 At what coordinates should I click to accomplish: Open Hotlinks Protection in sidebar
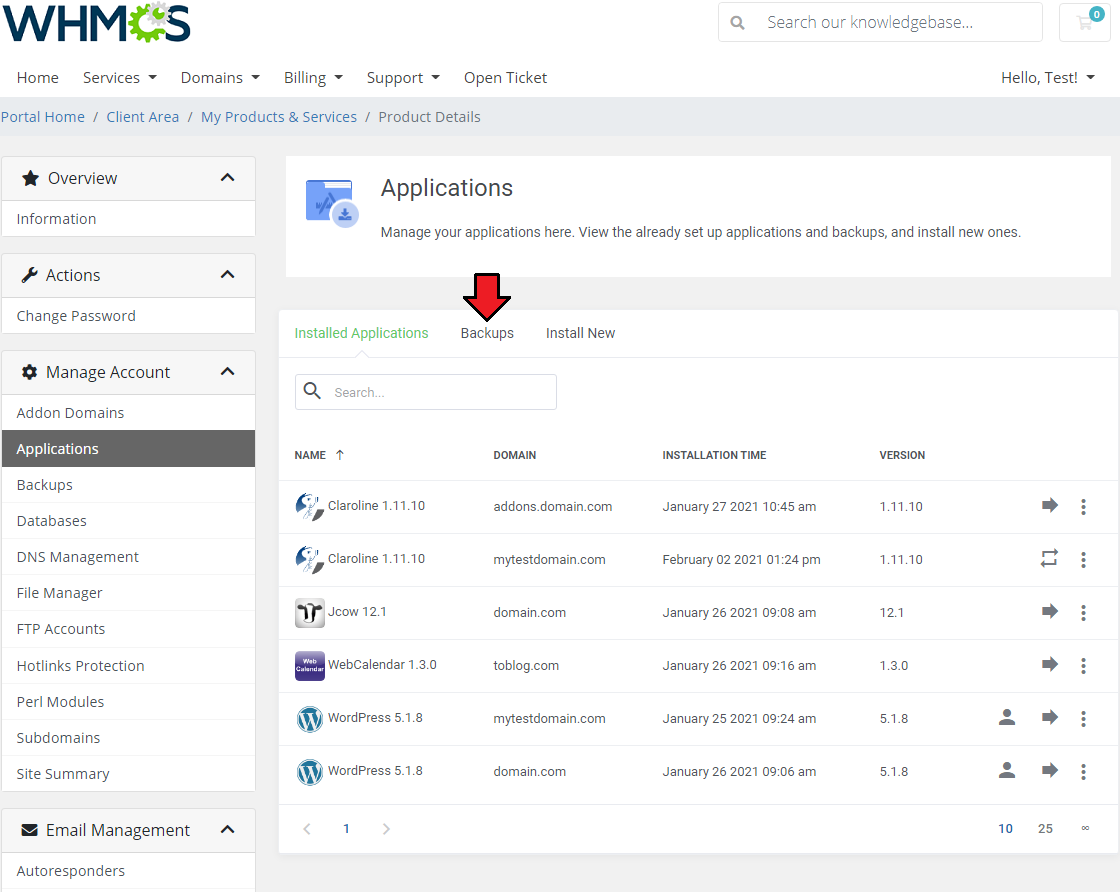point(129,666)
